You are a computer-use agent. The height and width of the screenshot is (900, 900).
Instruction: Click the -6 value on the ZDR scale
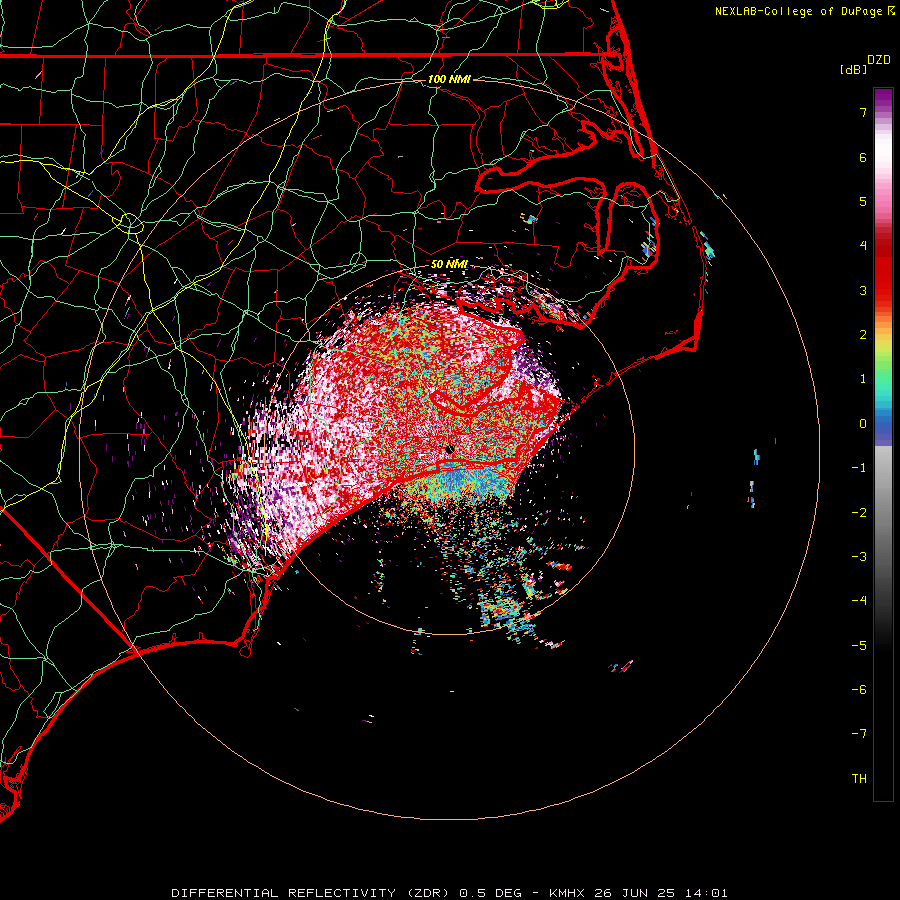(x=859, y=690)
